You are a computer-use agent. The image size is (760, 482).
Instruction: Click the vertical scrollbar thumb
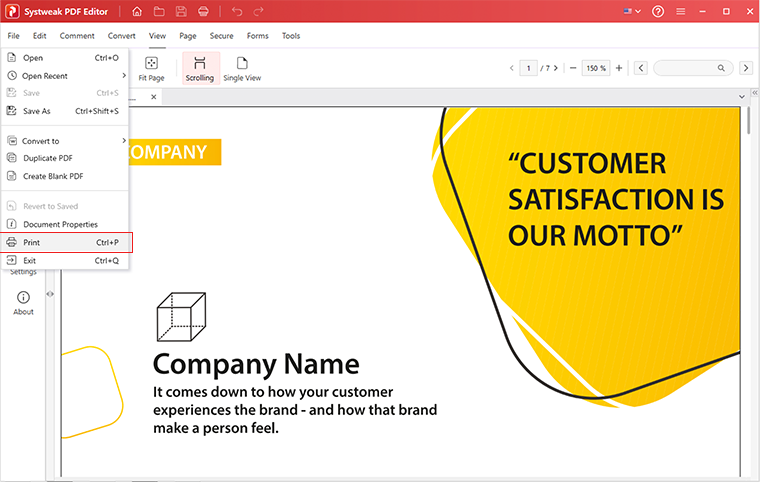point(749,121)
